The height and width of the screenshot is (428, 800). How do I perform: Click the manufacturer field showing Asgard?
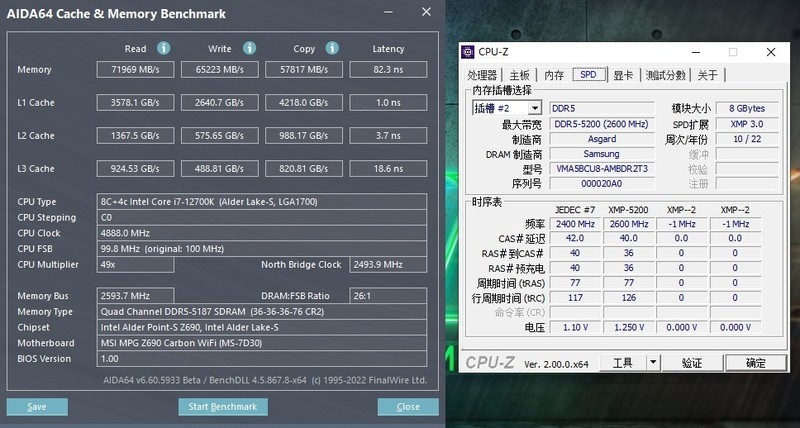(602, 139)
